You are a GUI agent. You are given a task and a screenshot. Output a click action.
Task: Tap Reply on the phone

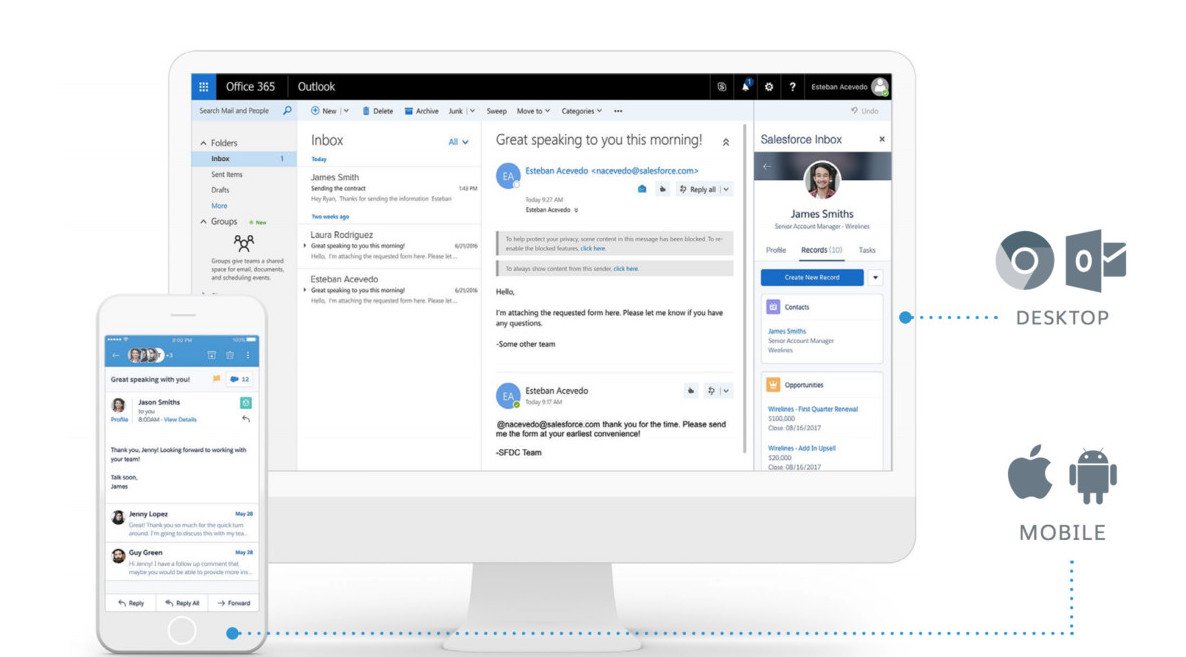pos(131,603)
